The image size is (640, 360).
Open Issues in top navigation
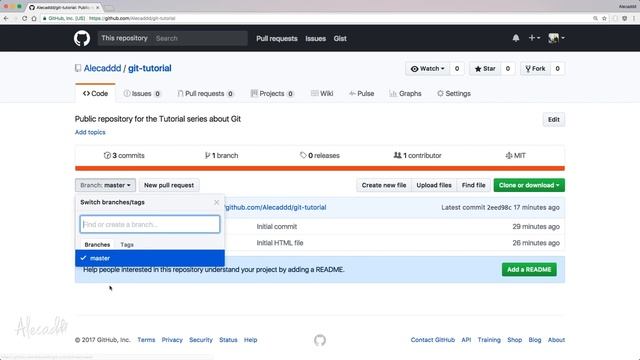coord(316,38)
